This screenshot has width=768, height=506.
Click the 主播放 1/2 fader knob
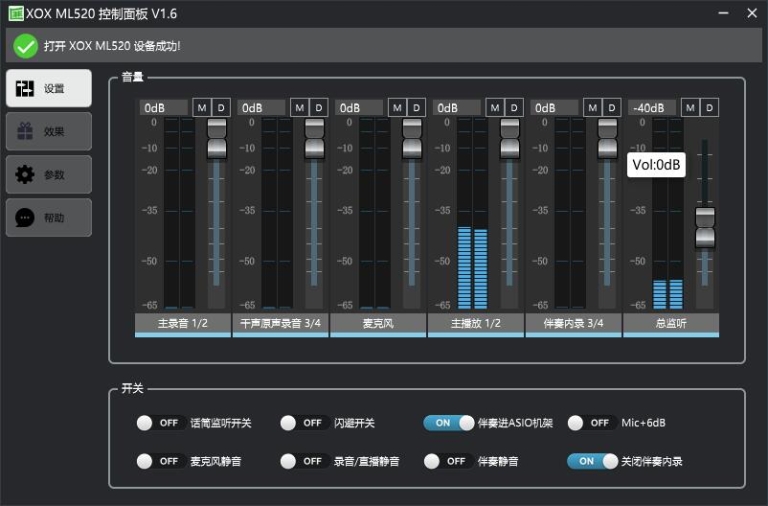click(510, 138)
